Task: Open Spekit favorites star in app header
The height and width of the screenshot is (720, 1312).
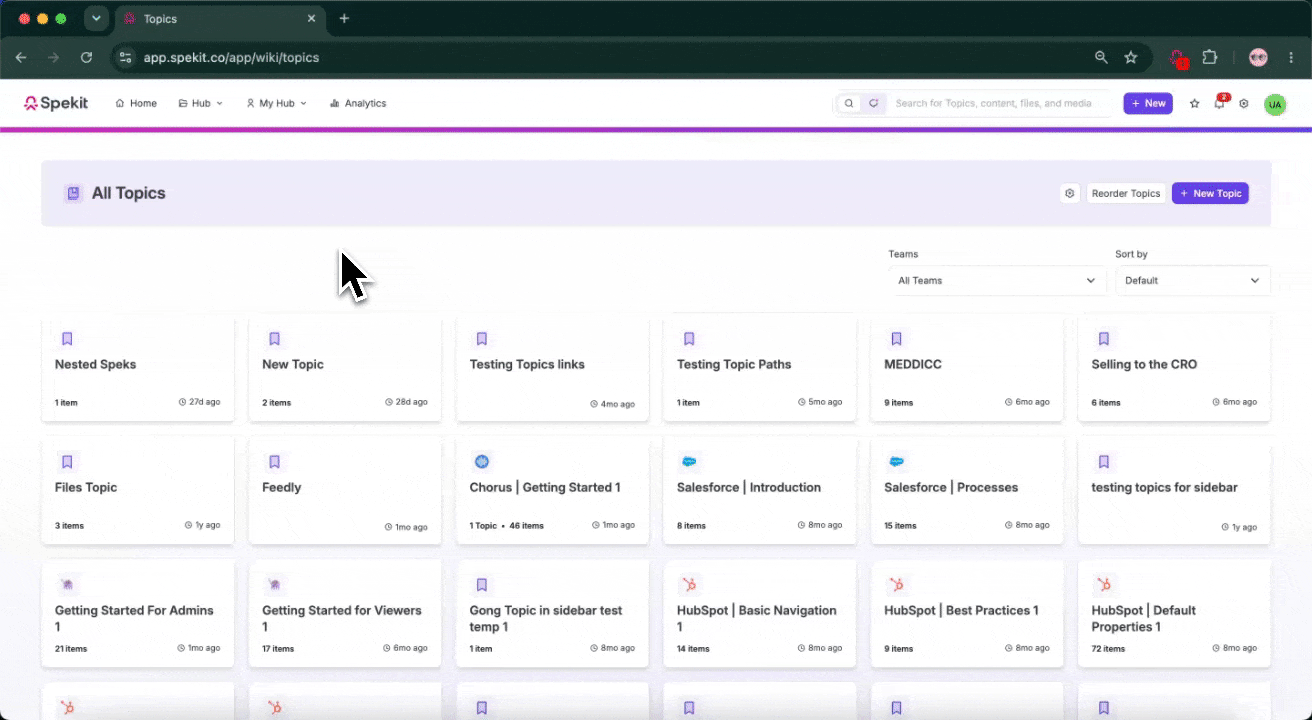Action: click(x=1194, y=103)
